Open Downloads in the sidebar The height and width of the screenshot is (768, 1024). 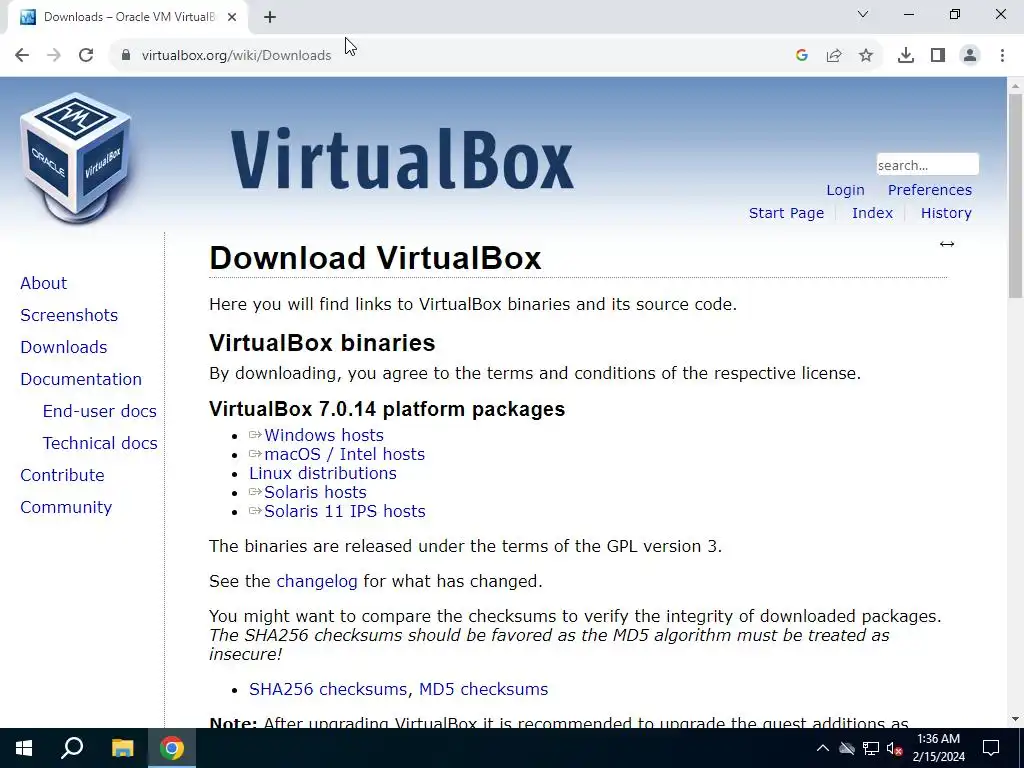tap(63, 347)
